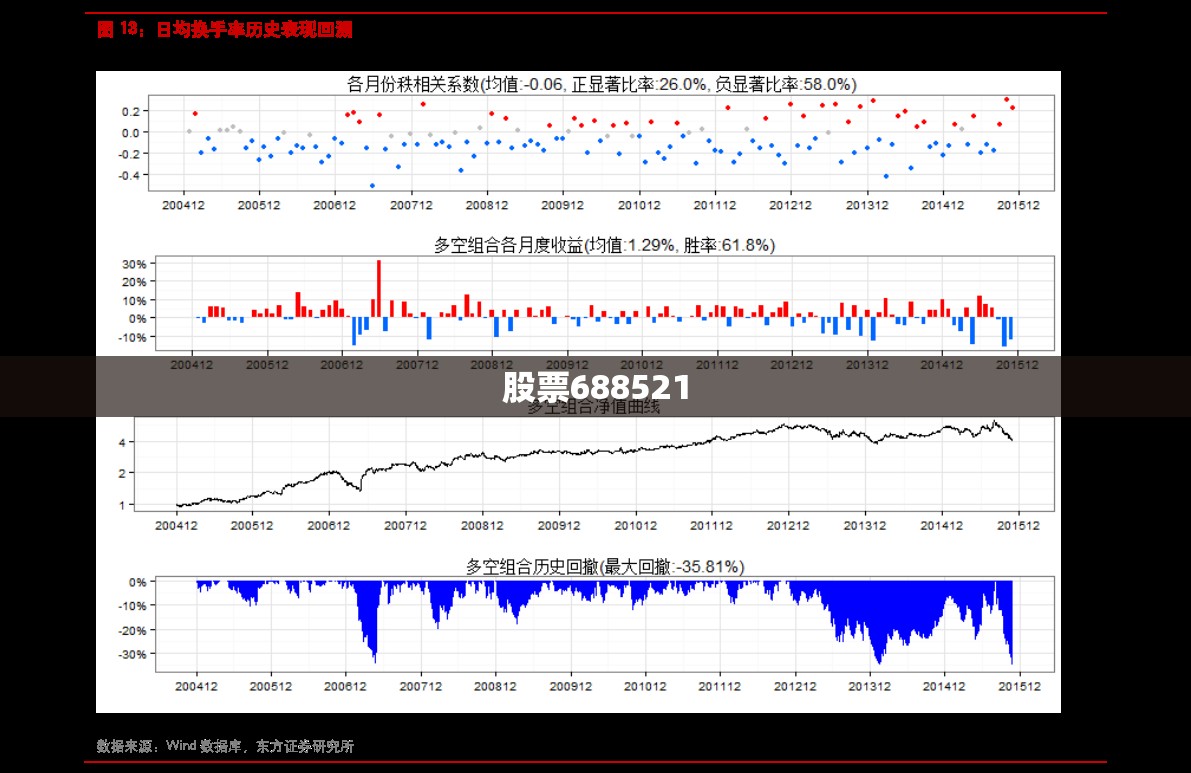The height and width of the screenshot is (773, 1191).
Task: Click y-axis value '0.0' on the correlation chart
Action: click(x=131, y=133)
